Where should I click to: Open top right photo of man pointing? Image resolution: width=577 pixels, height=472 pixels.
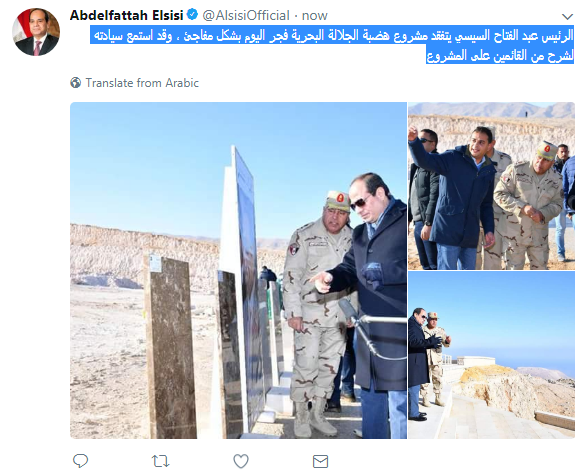click(x=491, y=186)
